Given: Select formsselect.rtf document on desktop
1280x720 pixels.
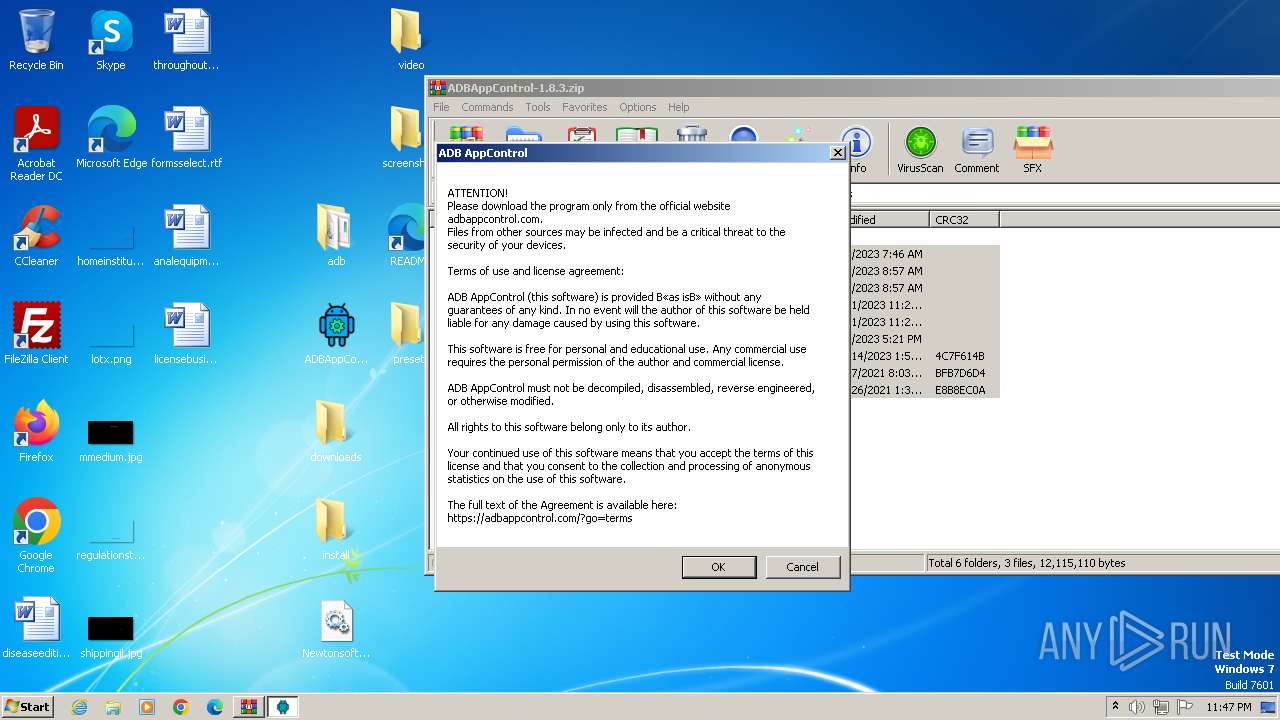Looking at the screenshot, I should pos(187,138).
